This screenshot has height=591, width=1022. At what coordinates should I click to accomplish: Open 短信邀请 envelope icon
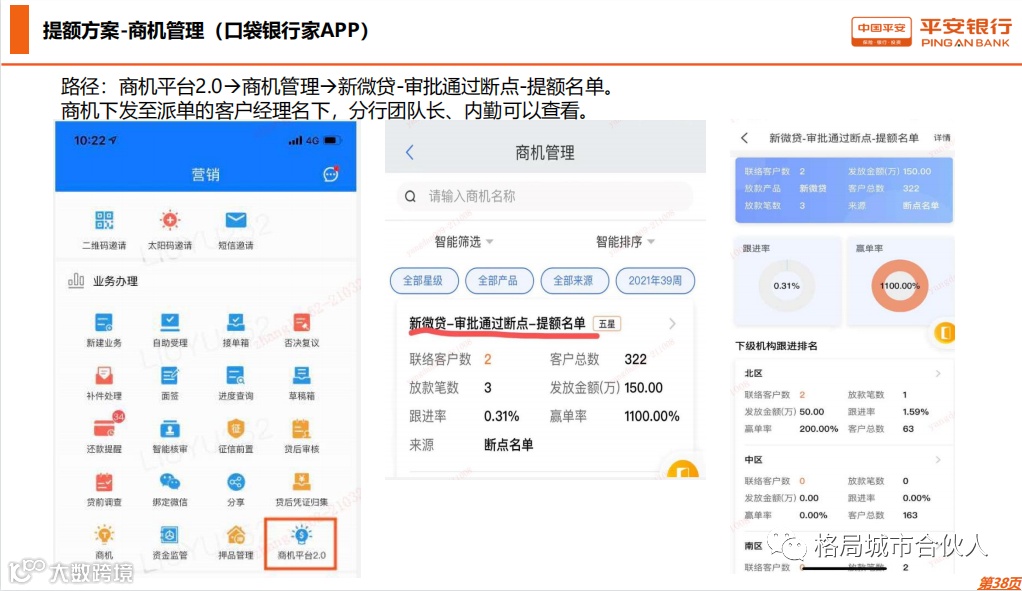pos(235,220)
